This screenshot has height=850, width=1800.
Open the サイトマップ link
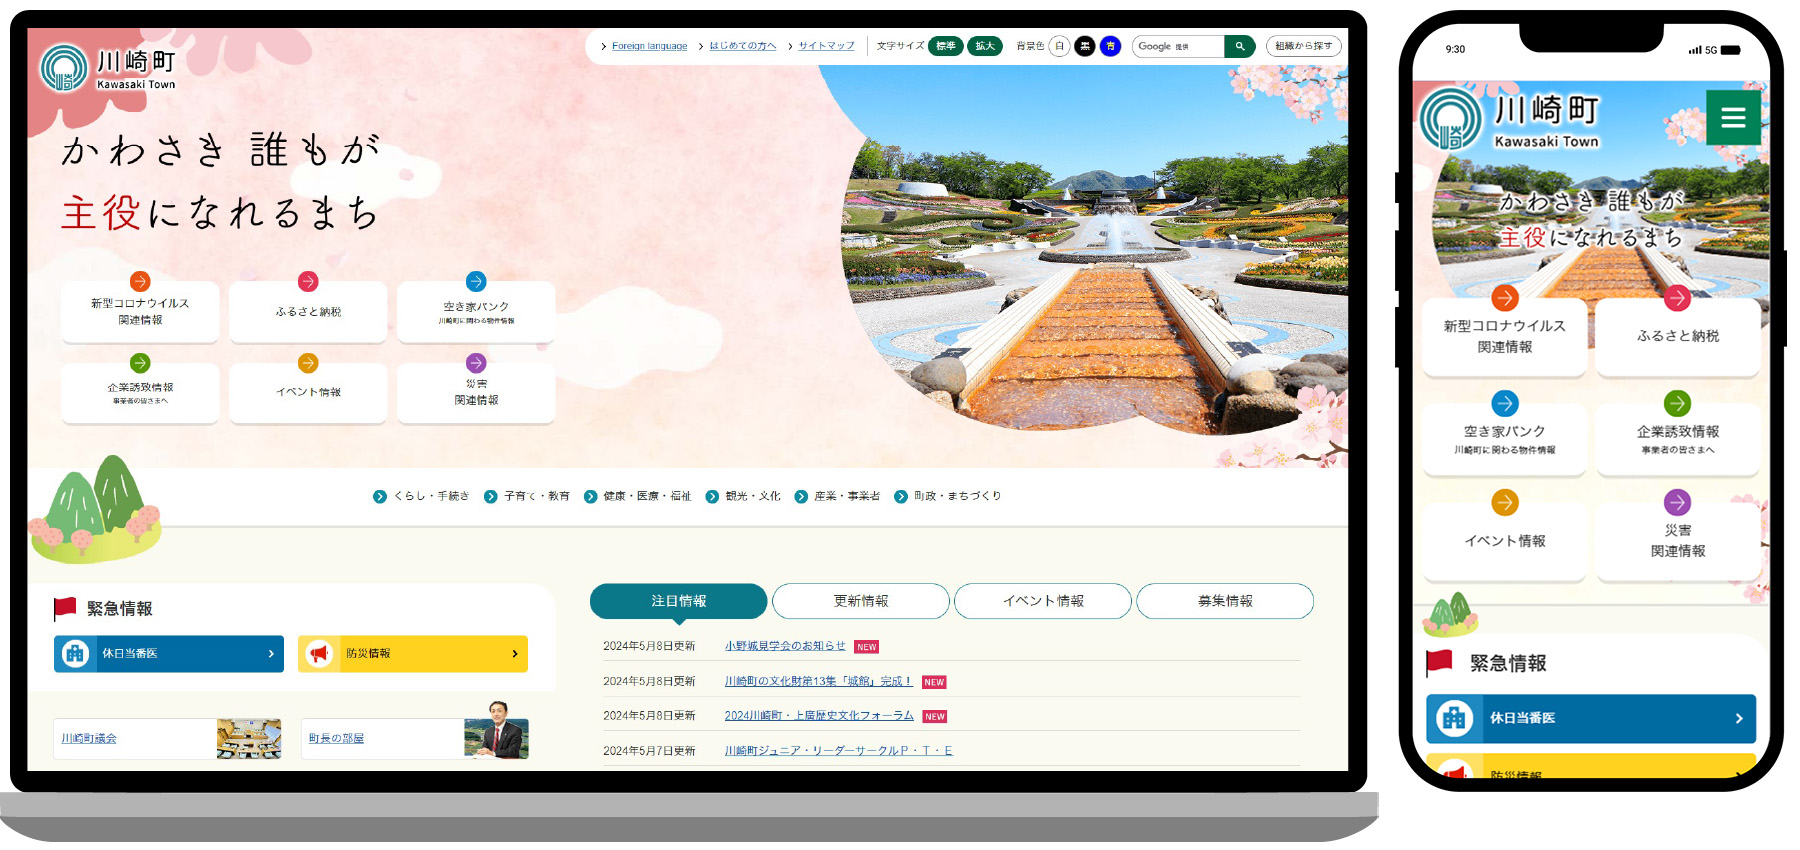(x=826, y=46)
